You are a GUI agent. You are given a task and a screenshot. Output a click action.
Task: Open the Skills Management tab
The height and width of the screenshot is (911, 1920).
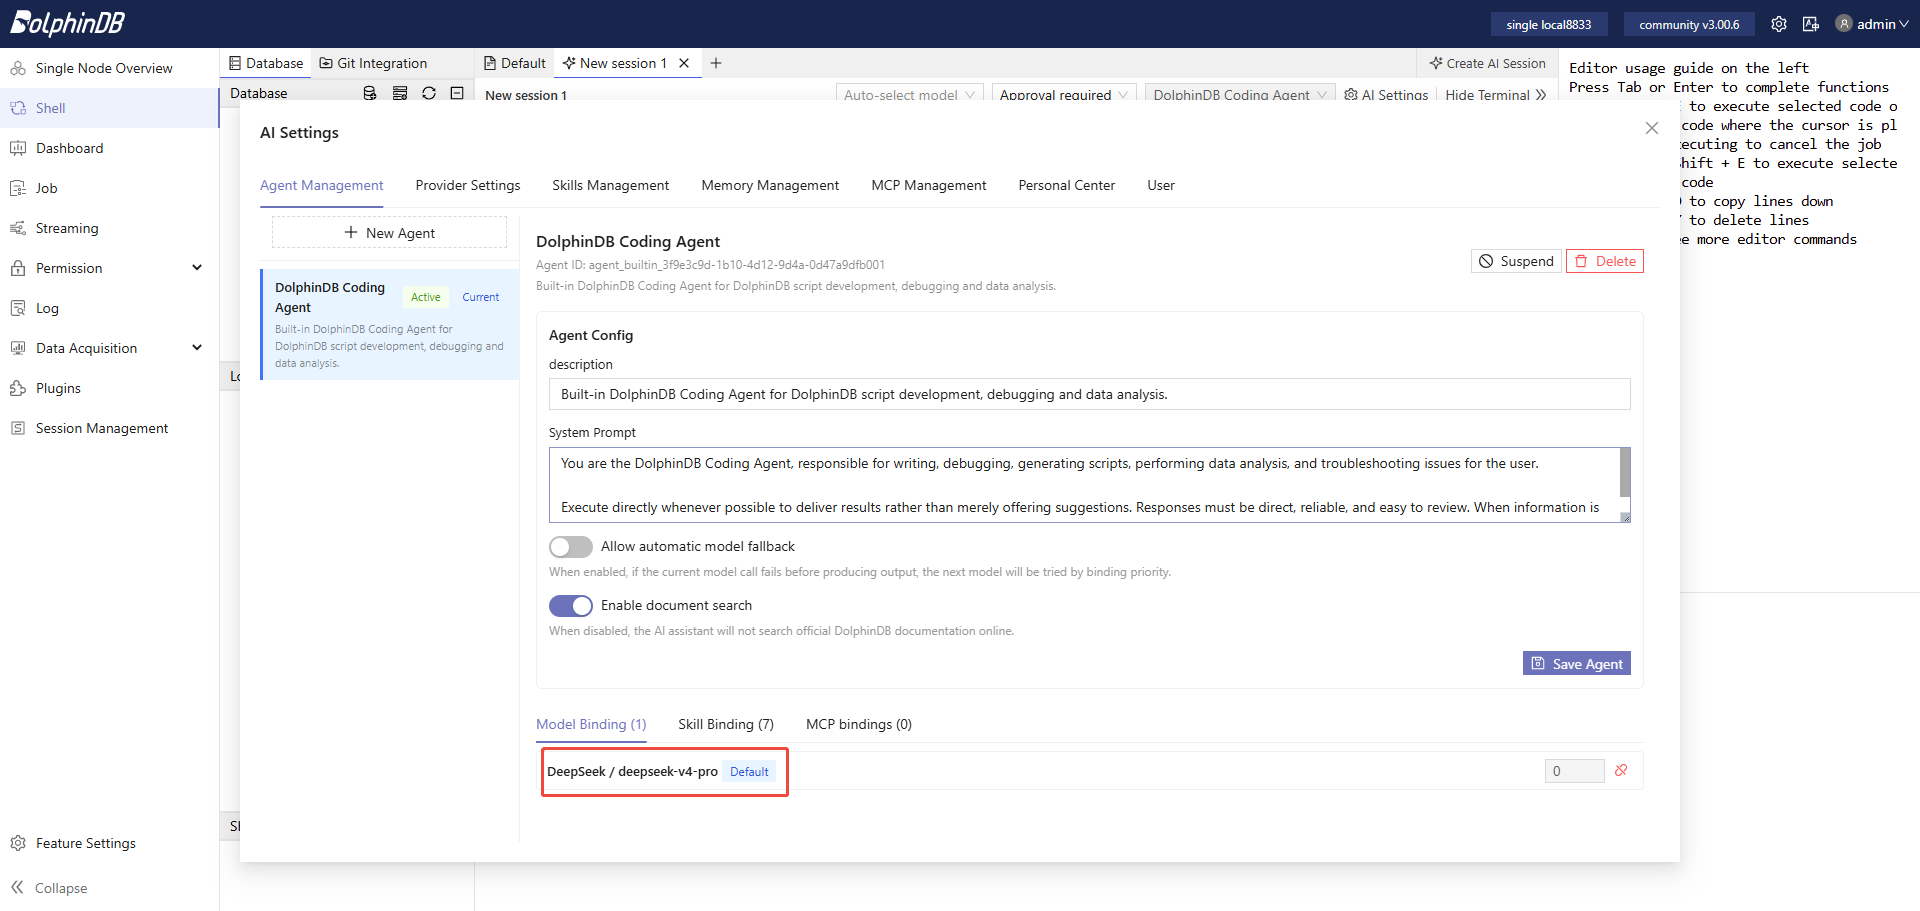click(x=610, y=185)
